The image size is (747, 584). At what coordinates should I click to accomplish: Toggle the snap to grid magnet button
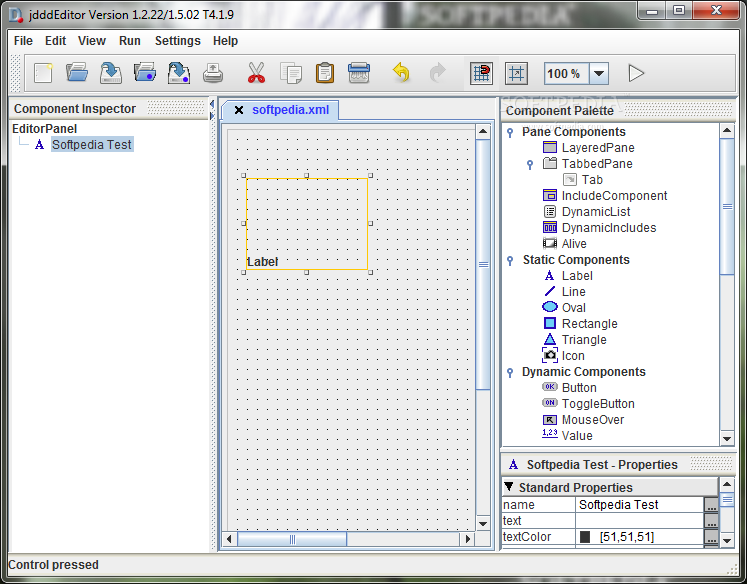coord(481,73)
